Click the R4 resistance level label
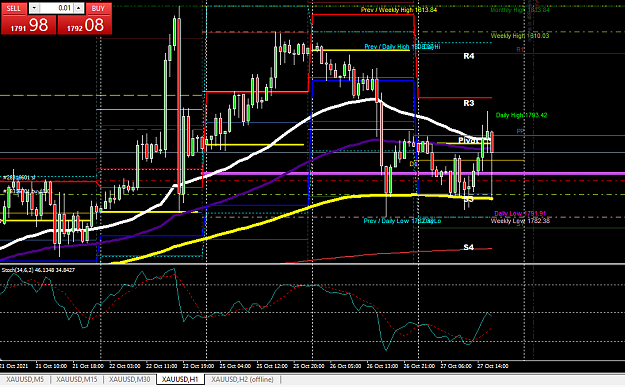The height and width of the screenshot is (387, 625). pos(469,56)
